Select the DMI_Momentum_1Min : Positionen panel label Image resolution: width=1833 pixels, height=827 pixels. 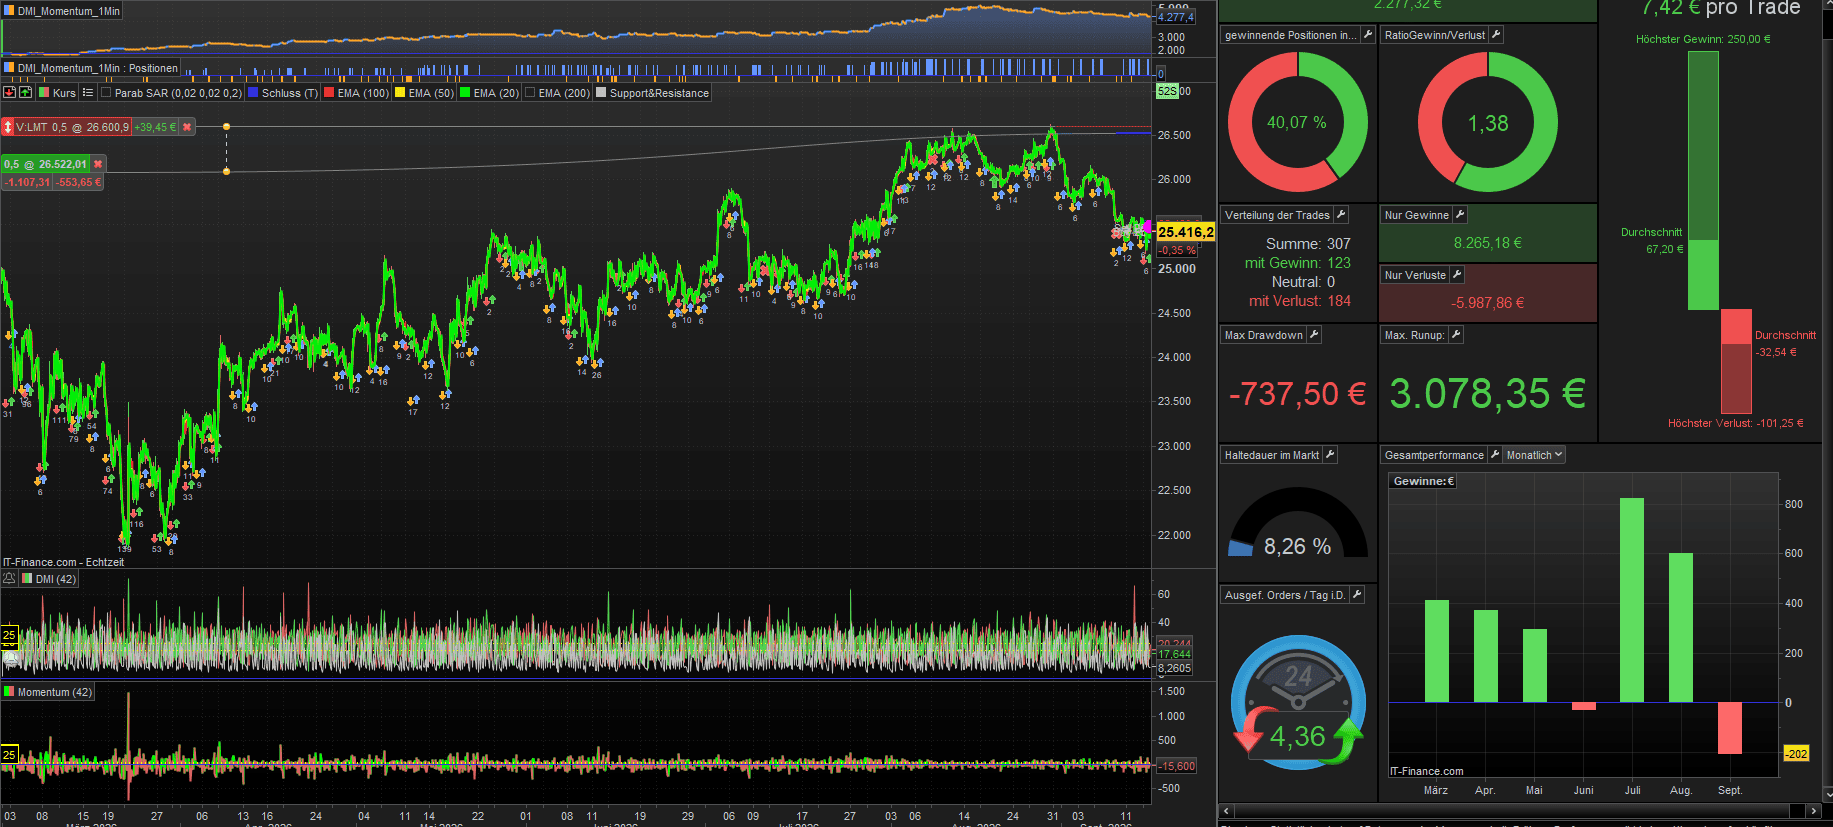[x=98, y=68]
